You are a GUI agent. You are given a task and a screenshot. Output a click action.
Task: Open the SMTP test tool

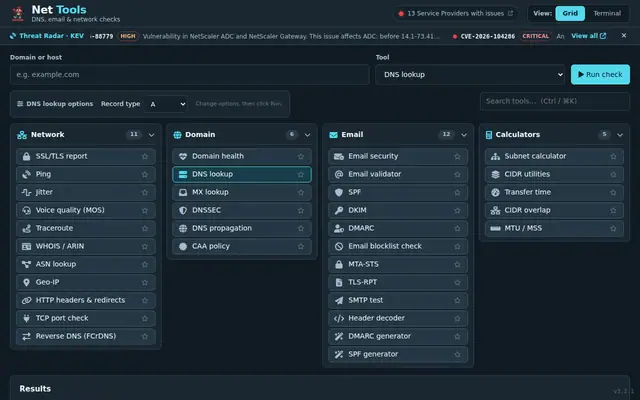point(398,300)
